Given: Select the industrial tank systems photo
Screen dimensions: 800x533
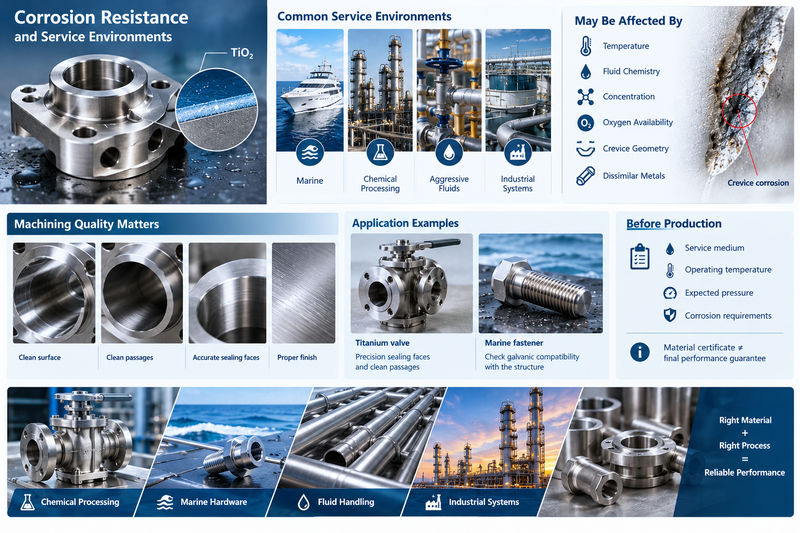Looking at the screenshot, I should point(518,90).
